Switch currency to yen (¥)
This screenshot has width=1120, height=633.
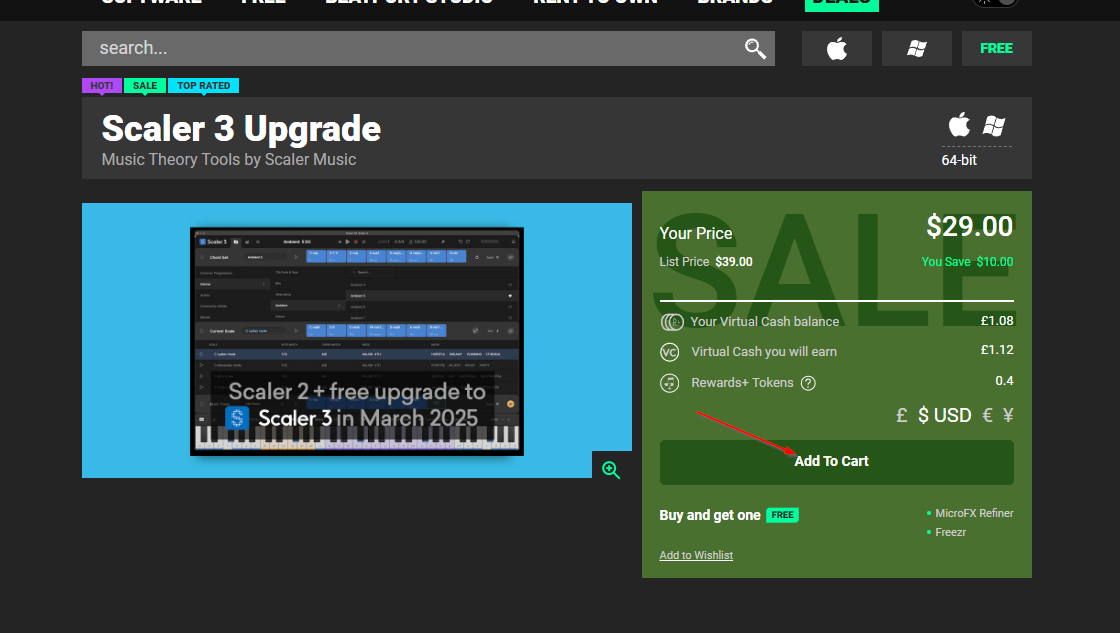pyautogui.click(x=1008, y=415)
